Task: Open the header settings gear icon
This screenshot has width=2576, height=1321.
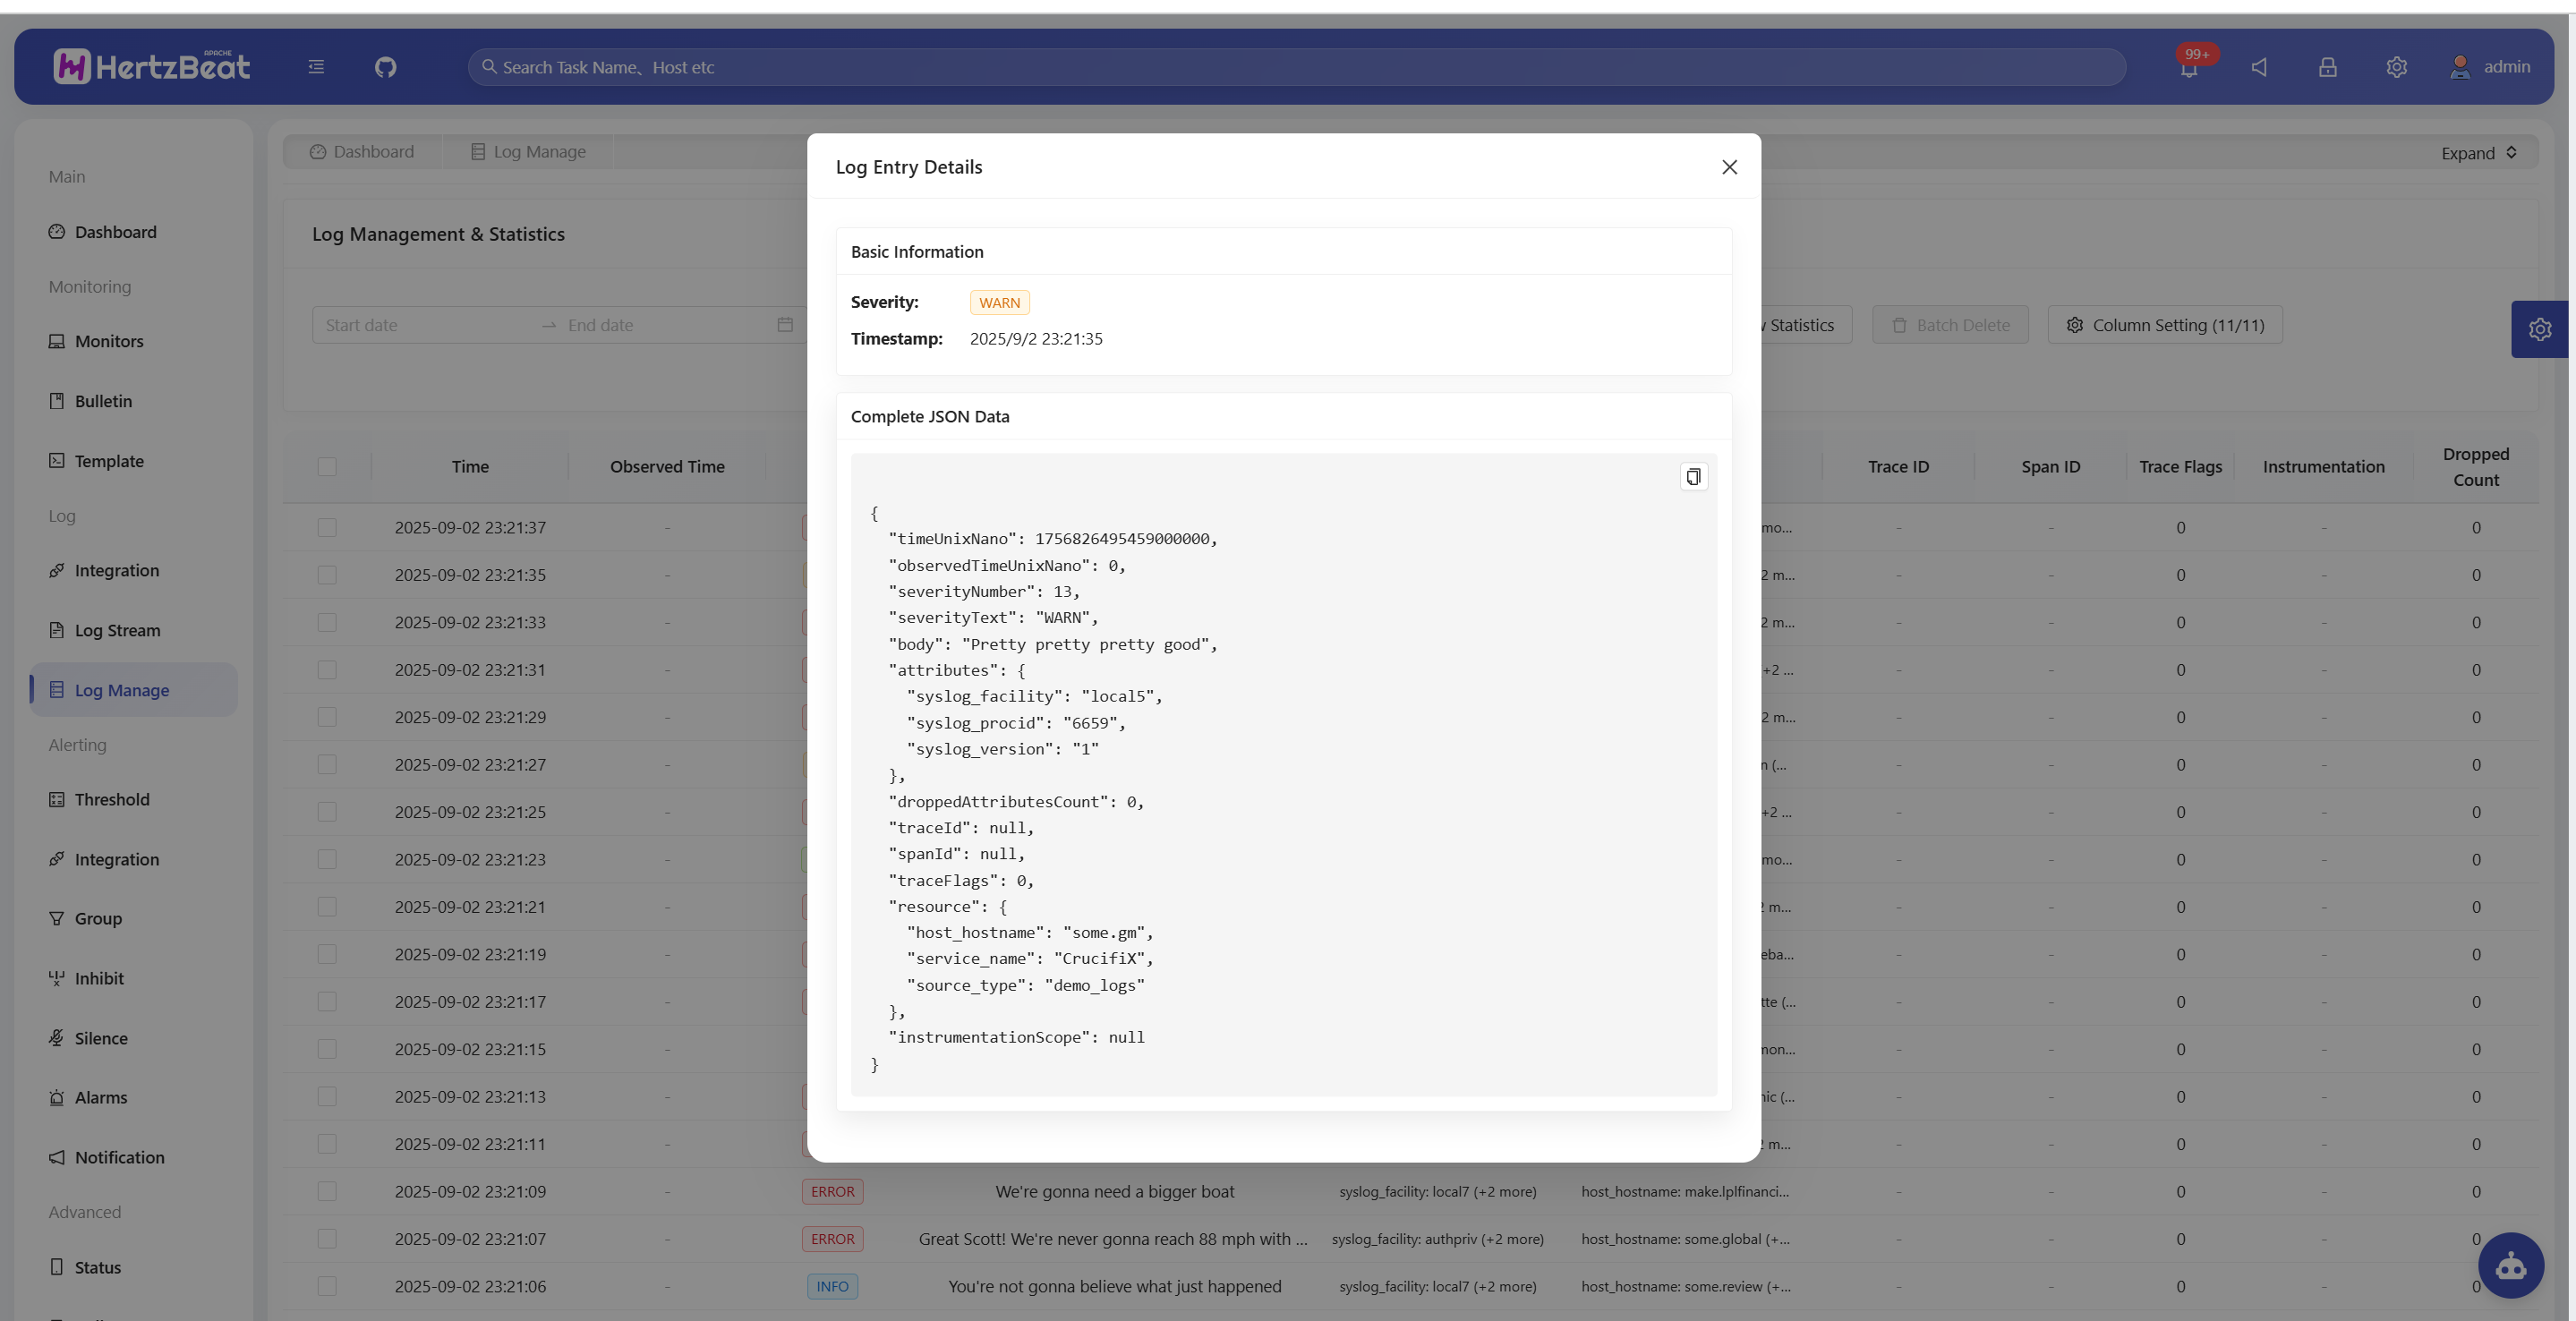Action: [2396, 67]
